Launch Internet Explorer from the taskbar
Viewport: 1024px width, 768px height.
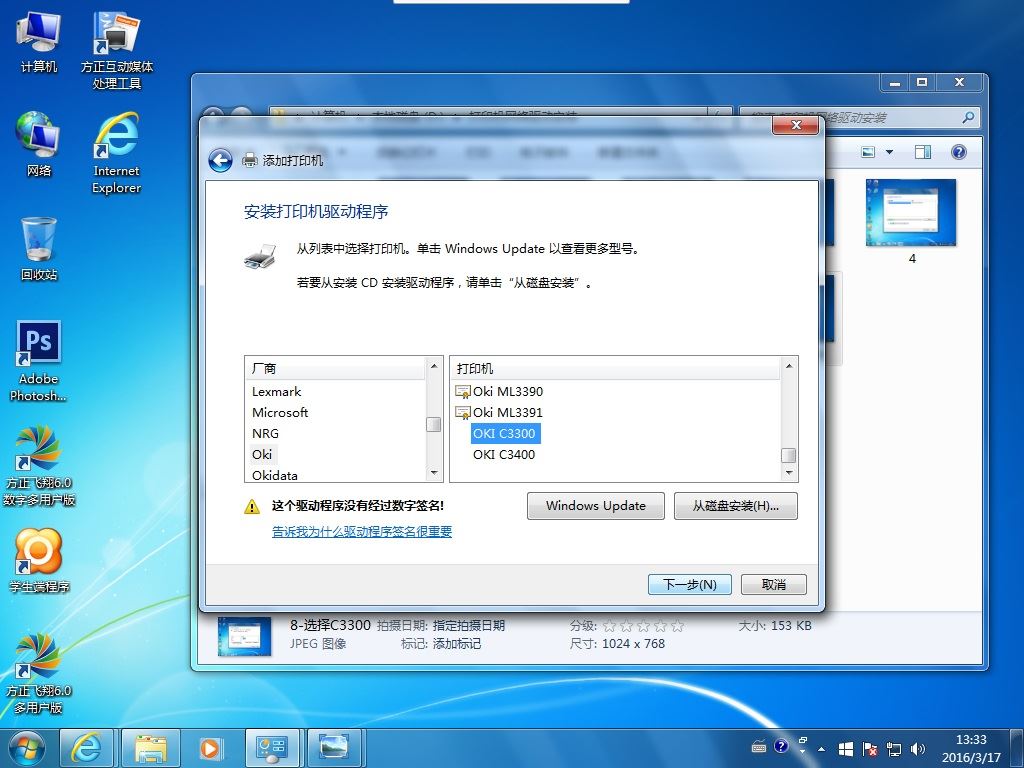[86, 748]
